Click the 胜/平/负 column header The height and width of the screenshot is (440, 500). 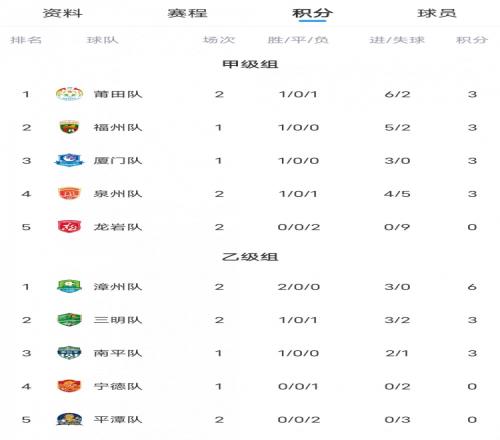[298, 40]
